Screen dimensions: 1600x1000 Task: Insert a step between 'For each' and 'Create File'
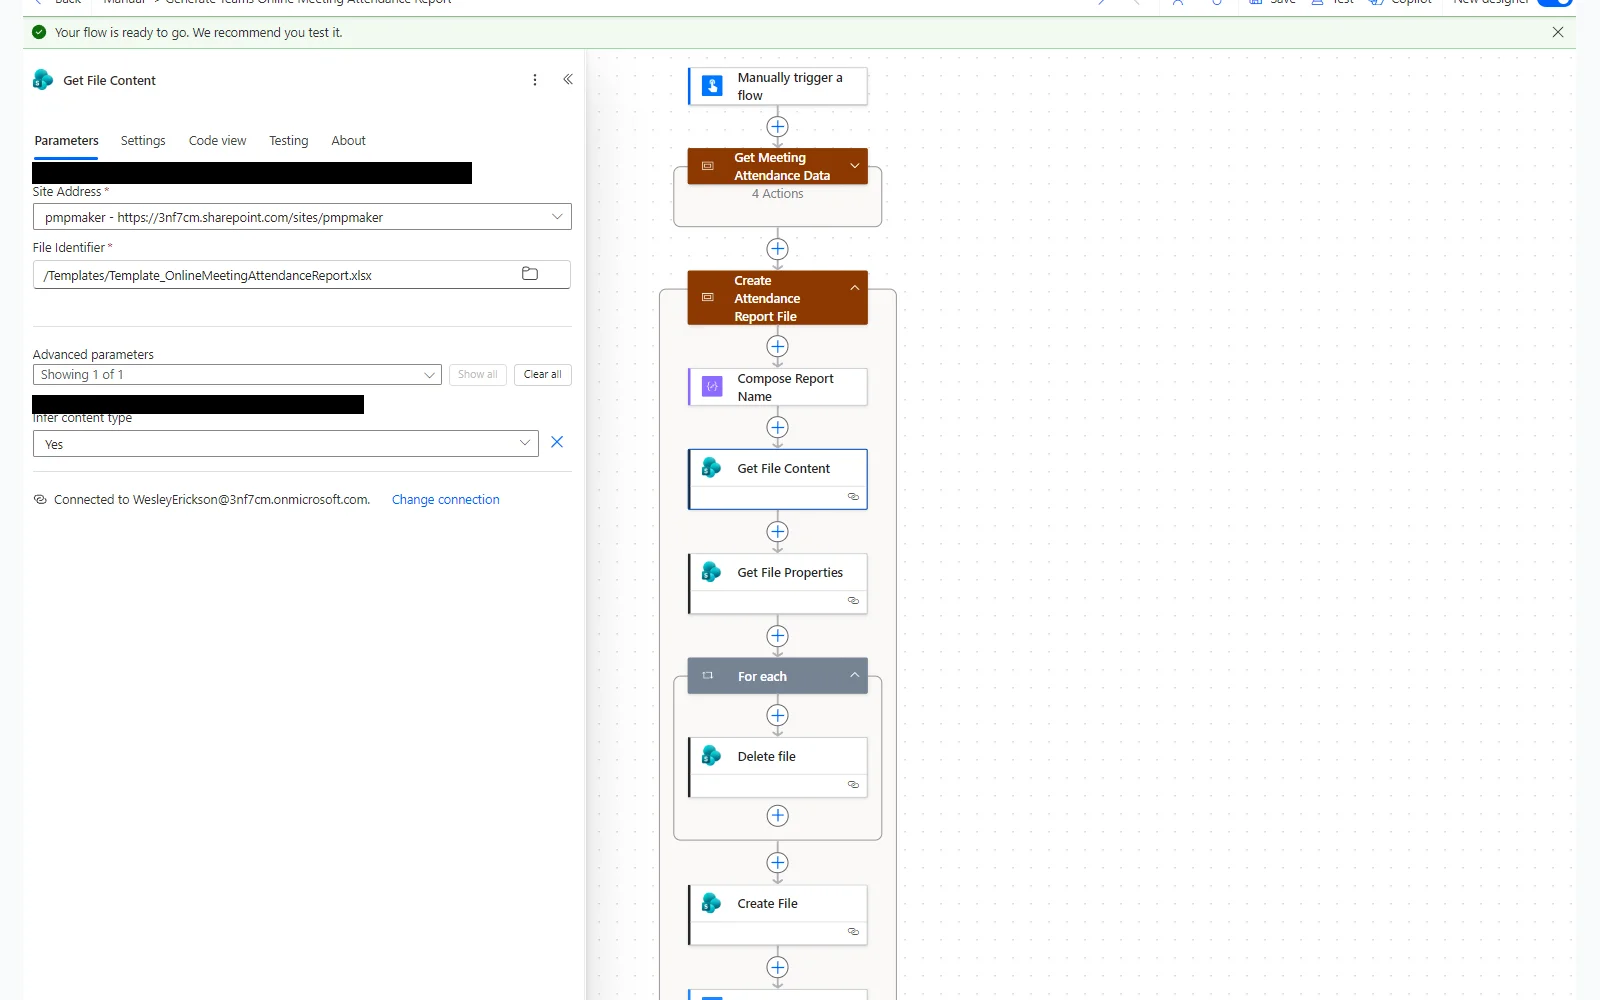(777, 863)
